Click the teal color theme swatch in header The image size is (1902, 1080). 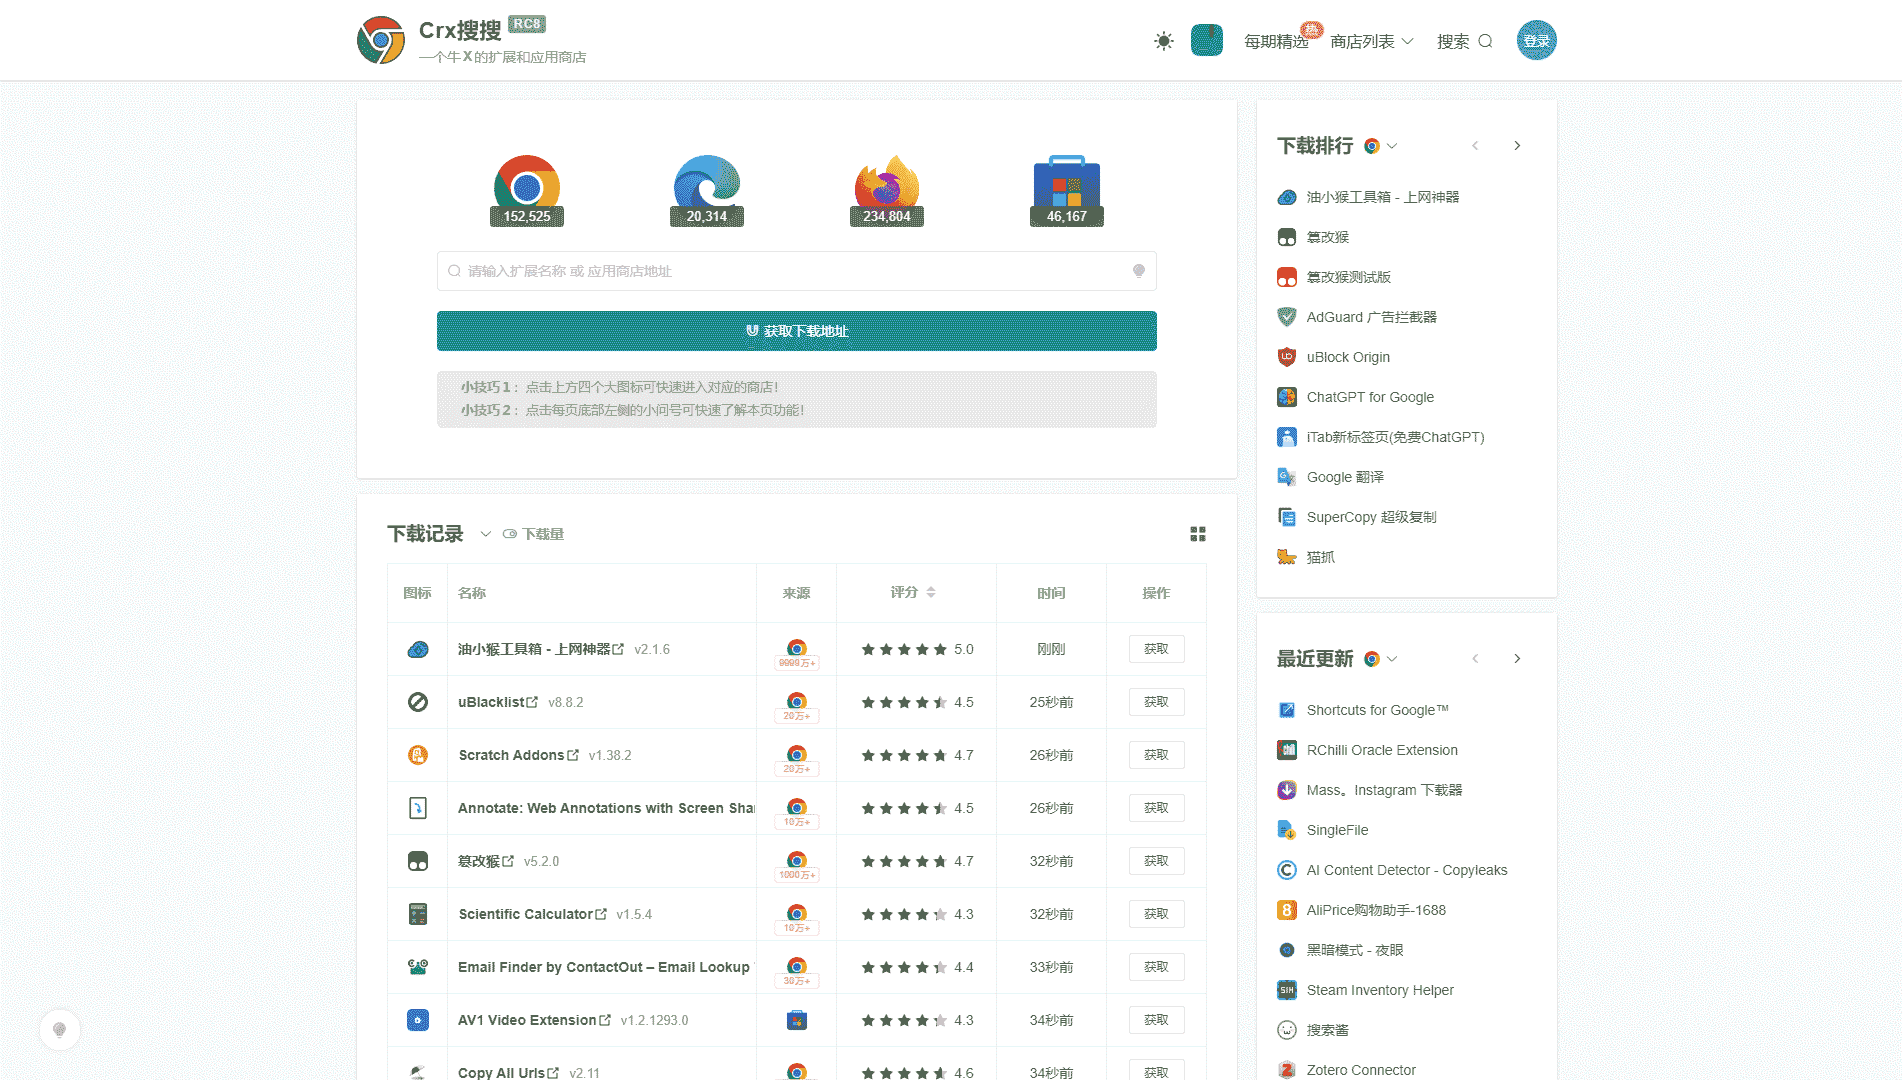(1207, 40)
